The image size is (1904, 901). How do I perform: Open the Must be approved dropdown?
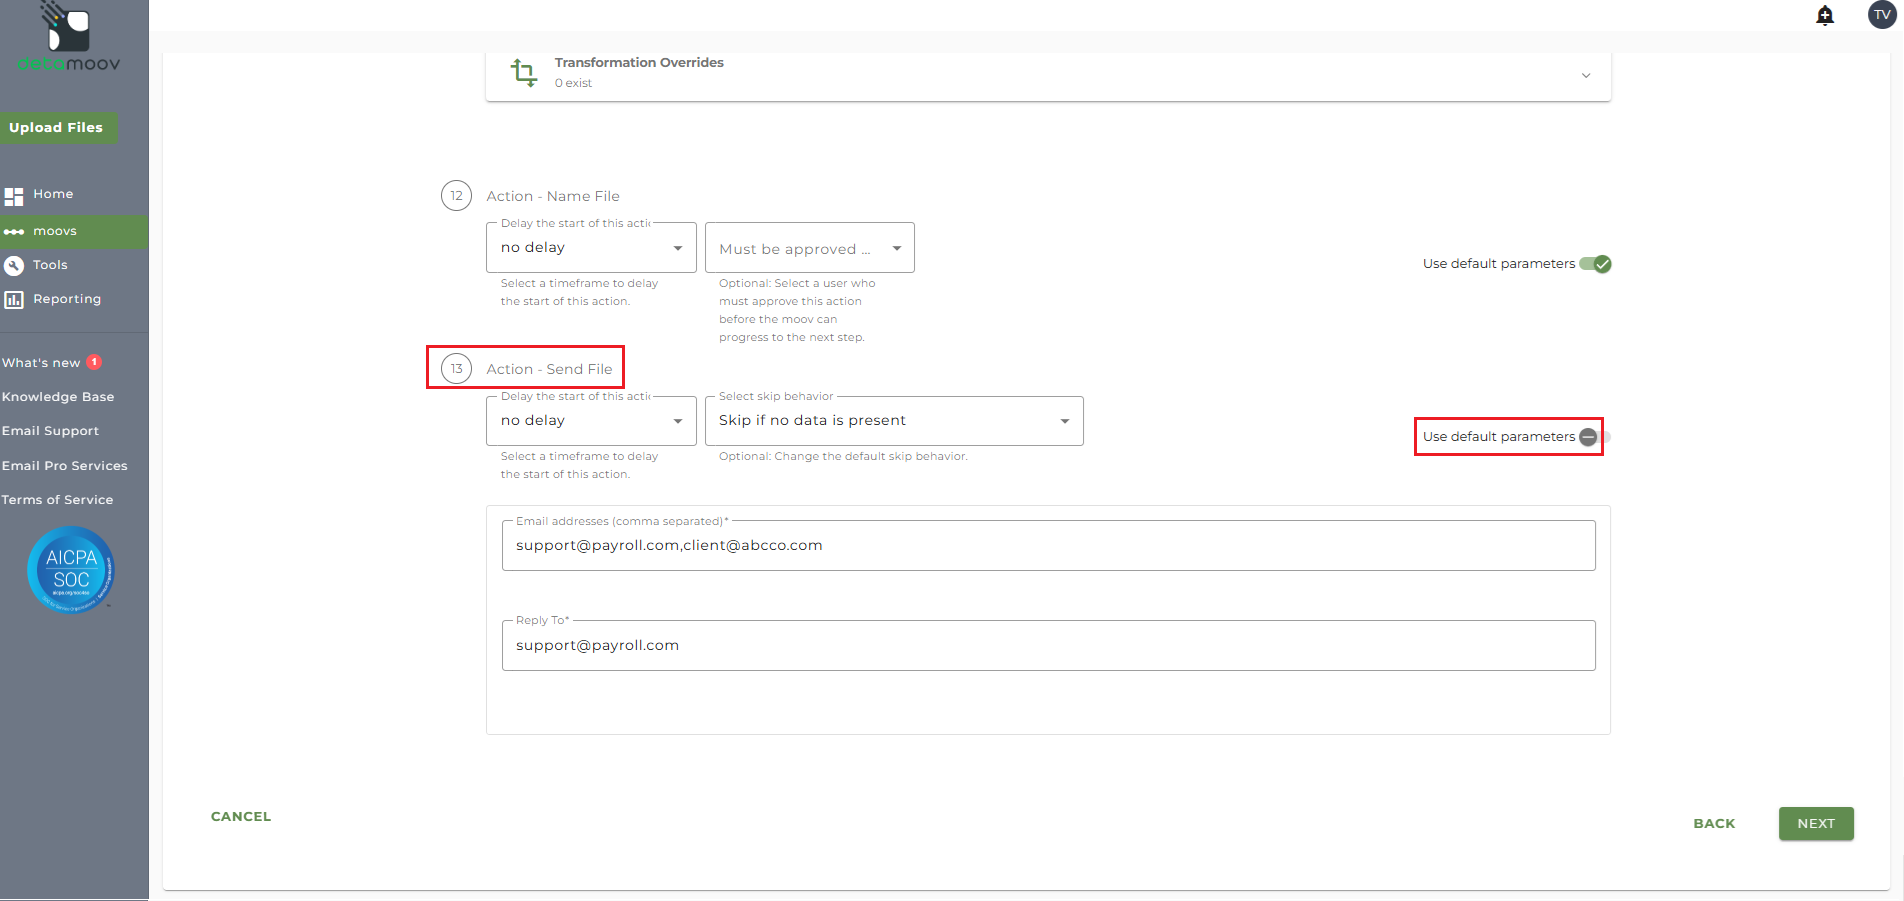(x=809, y=249)
